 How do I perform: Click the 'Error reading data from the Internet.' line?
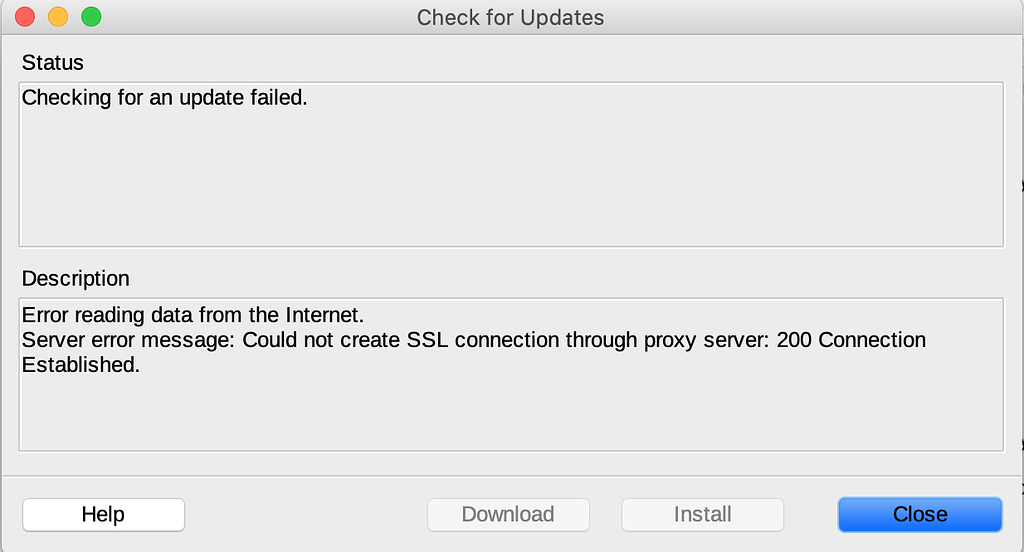pos(193,315)
